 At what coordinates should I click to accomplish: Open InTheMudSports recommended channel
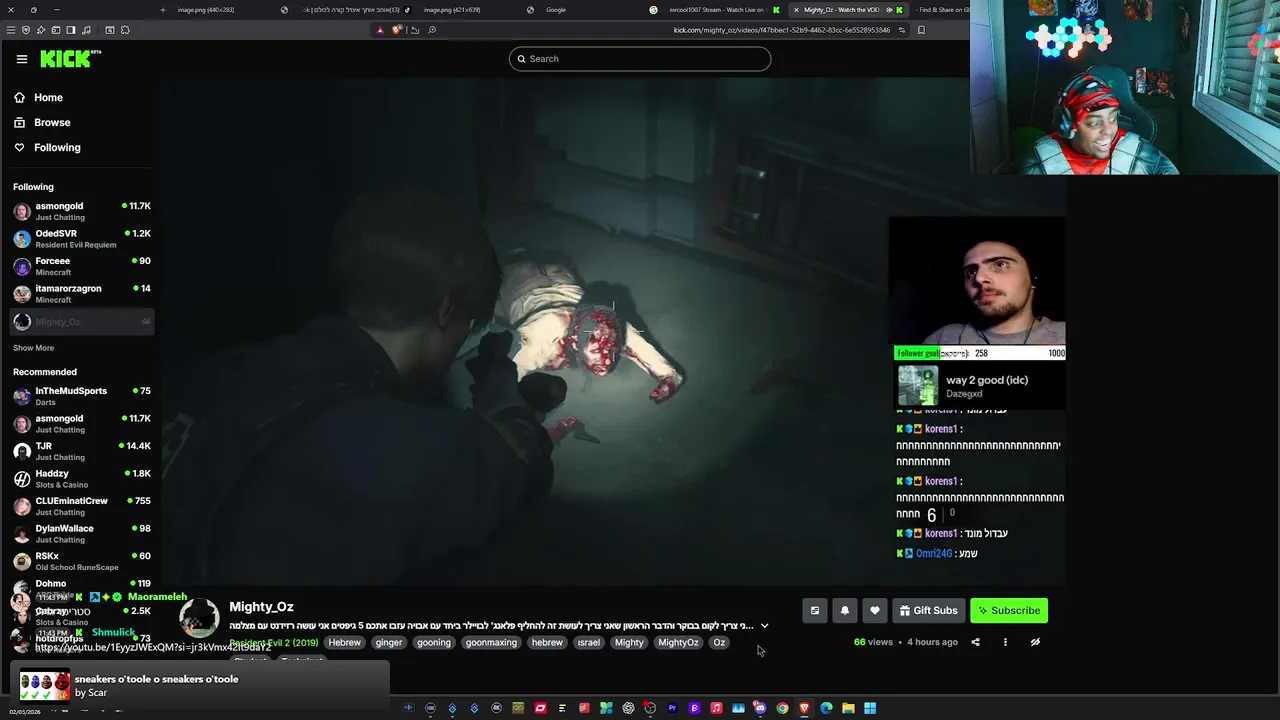pyautogui.click(x=82, y=396)
